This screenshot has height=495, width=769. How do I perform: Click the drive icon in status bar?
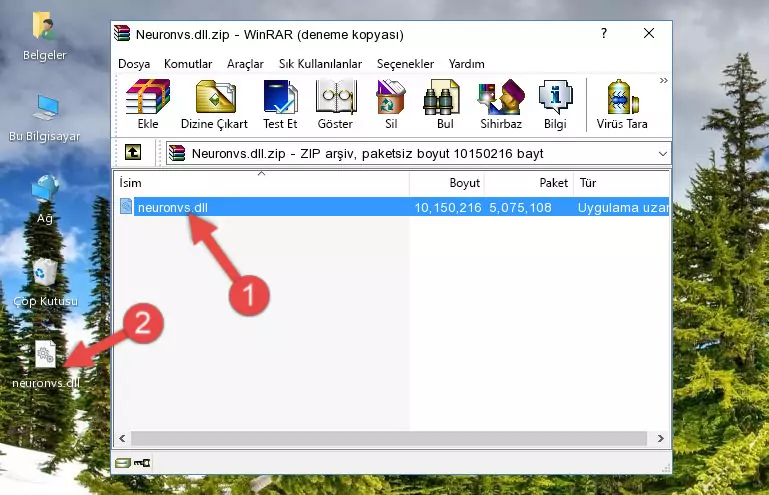coord(123,462)
